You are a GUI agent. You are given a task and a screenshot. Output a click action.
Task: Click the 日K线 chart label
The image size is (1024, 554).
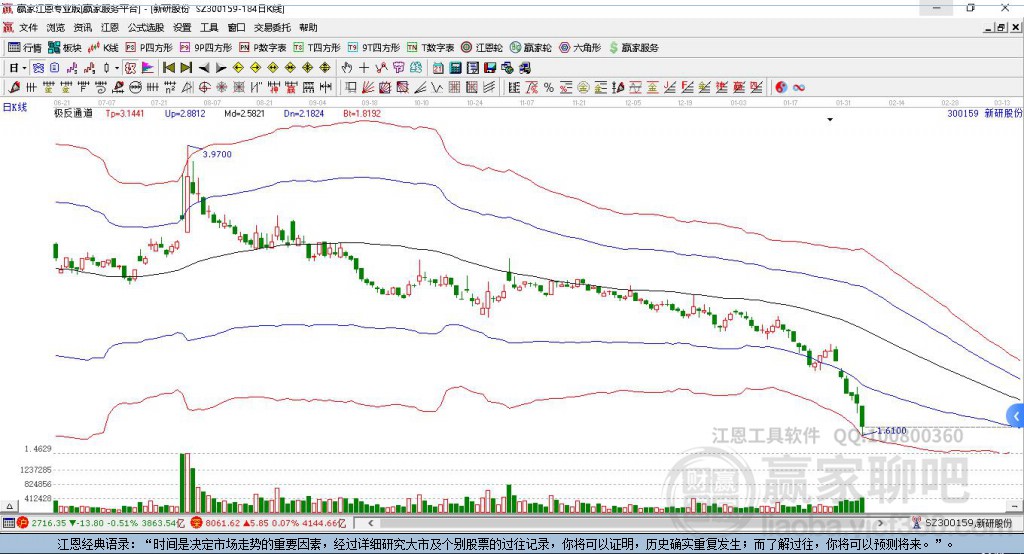coord(15,106)
